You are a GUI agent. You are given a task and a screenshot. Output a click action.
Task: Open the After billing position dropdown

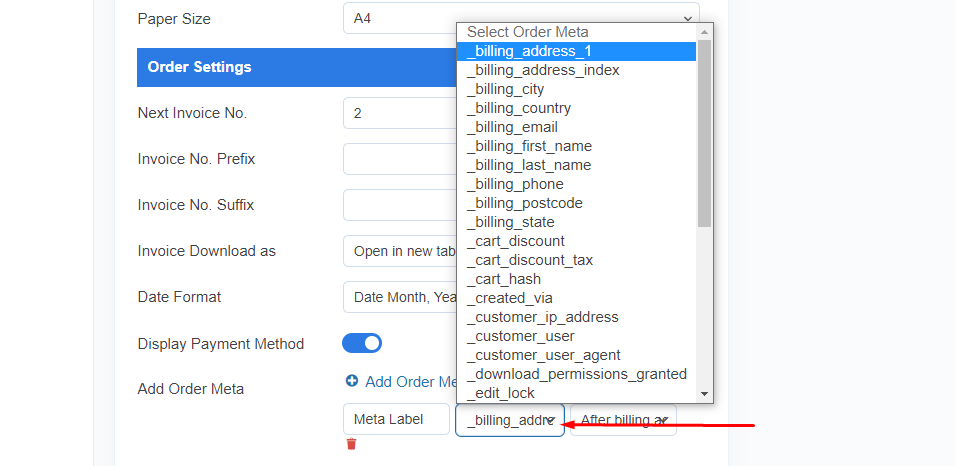pyautogui.click(x=623, y=420)
